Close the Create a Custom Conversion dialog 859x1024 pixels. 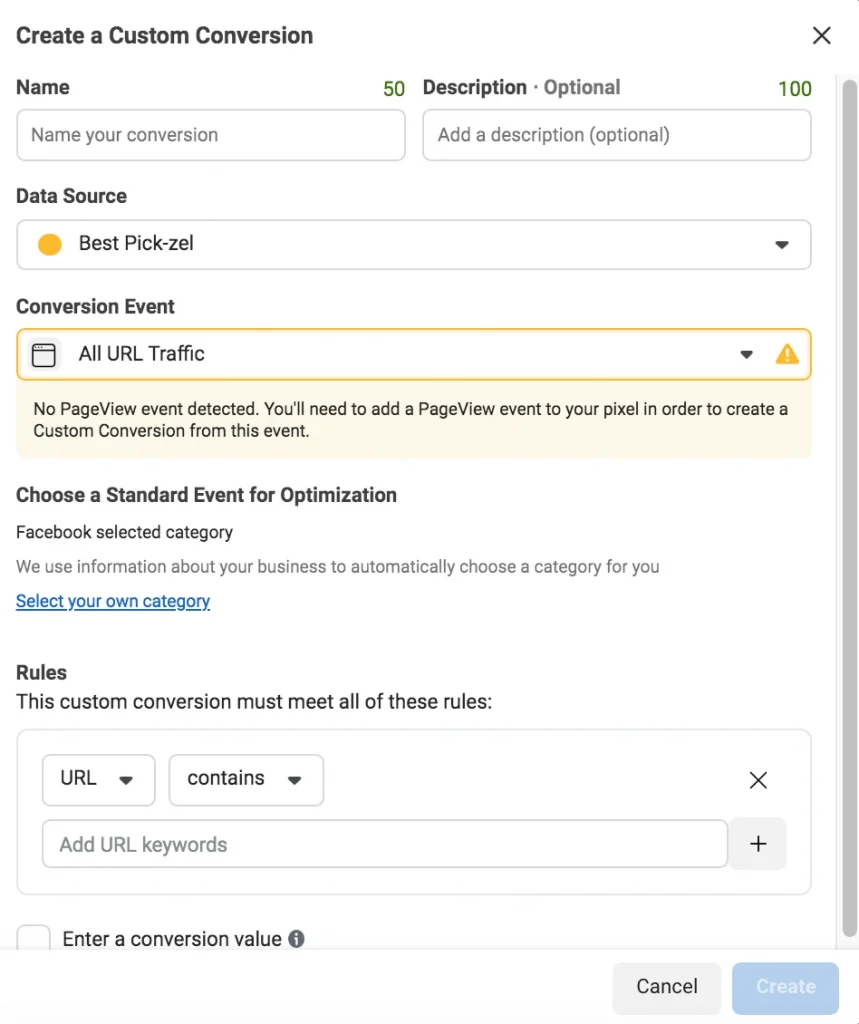[822, 36]
